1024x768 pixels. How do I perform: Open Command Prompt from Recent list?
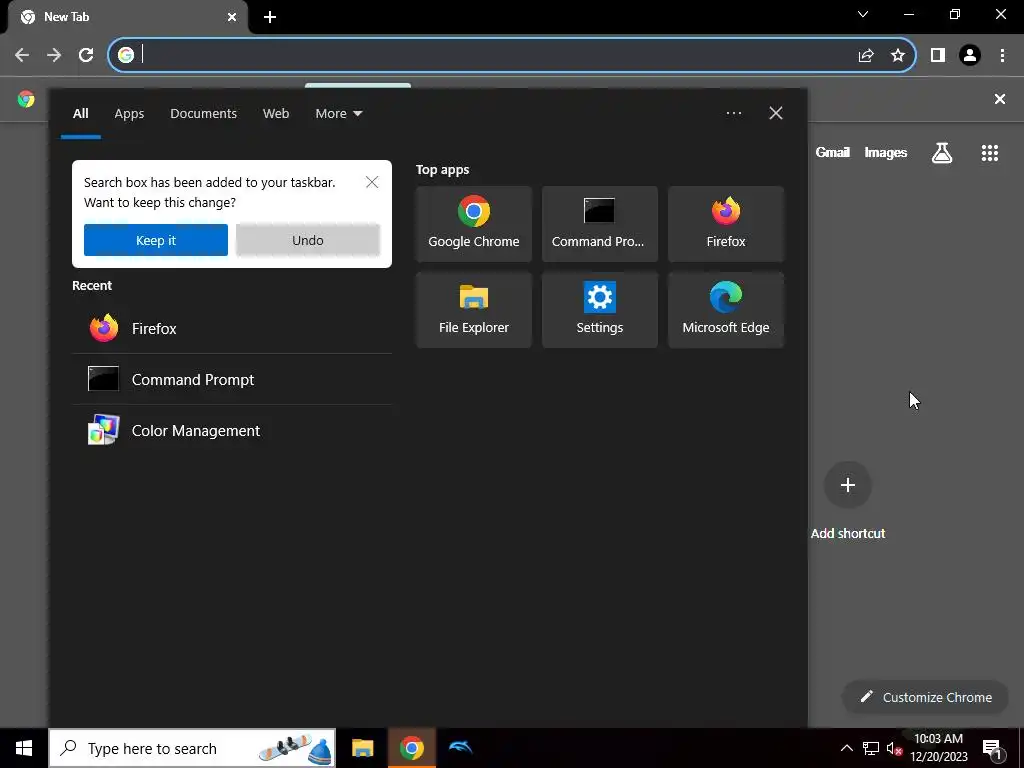(232, 379)
